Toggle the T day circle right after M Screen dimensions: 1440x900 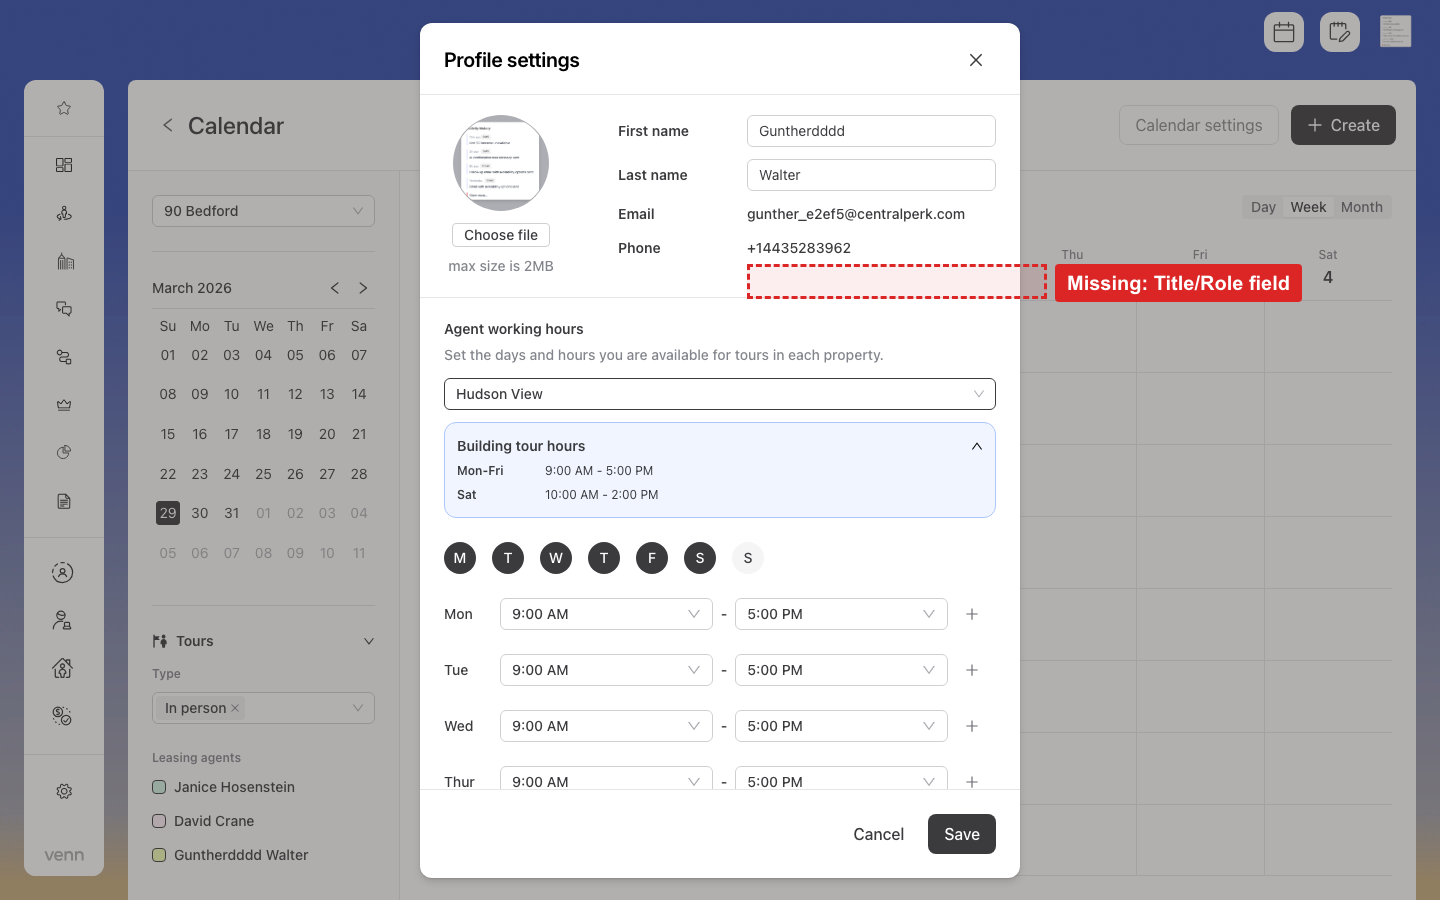(x=508, y=558)
